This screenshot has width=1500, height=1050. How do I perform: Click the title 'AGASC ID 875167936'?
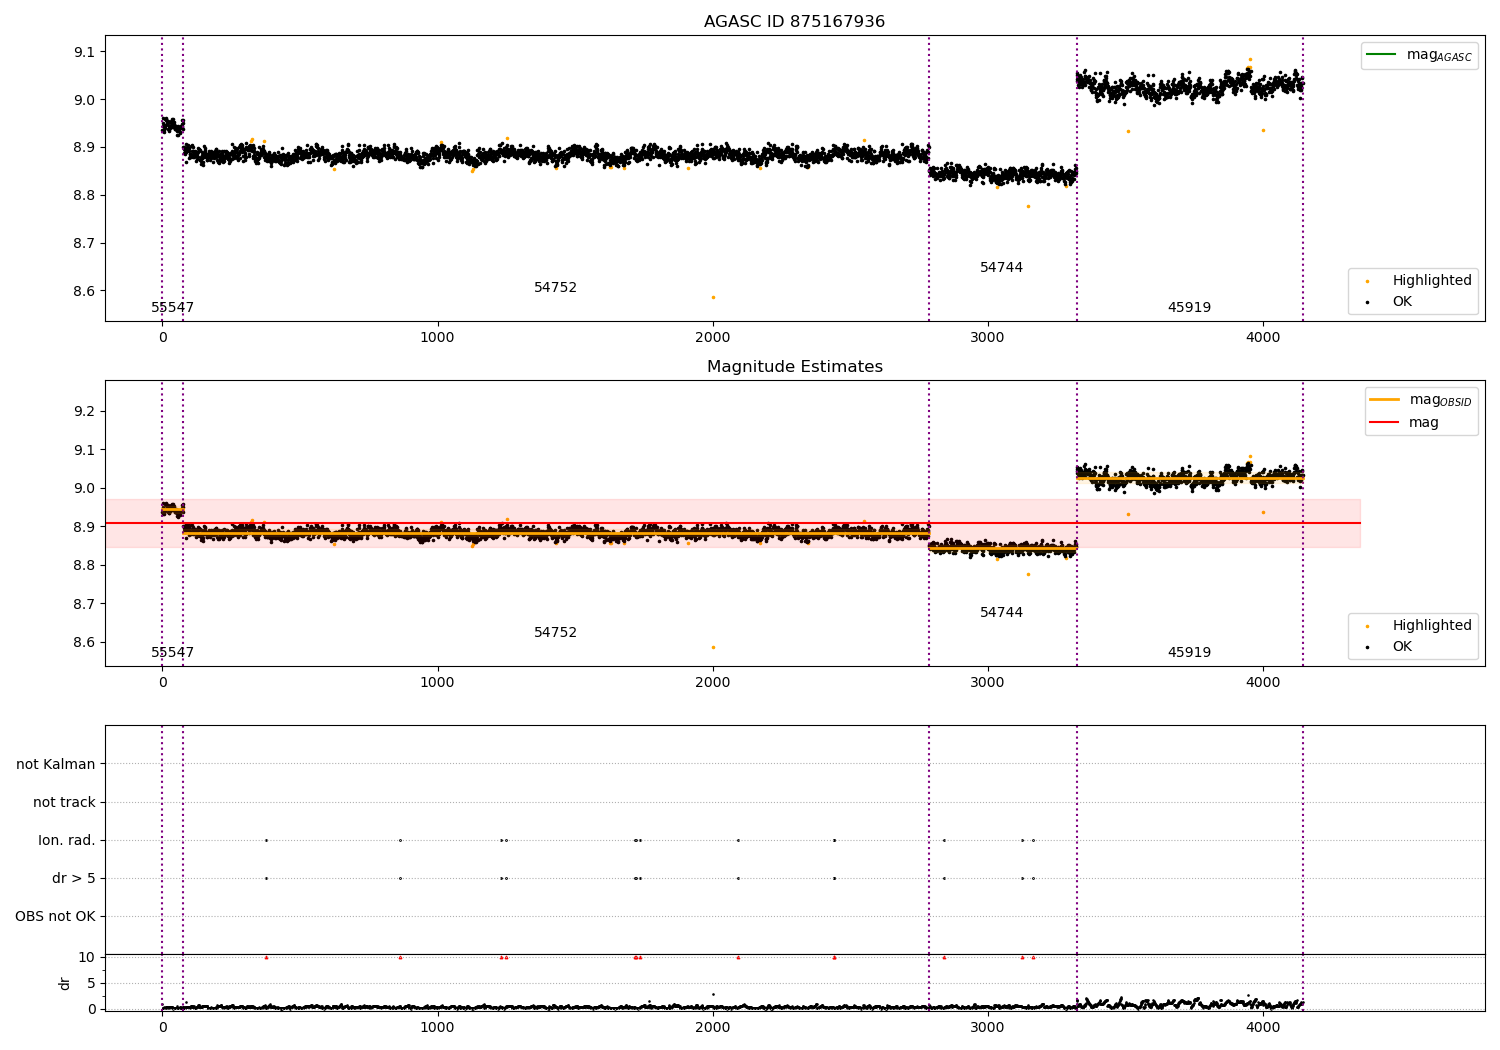pos(794,22)
